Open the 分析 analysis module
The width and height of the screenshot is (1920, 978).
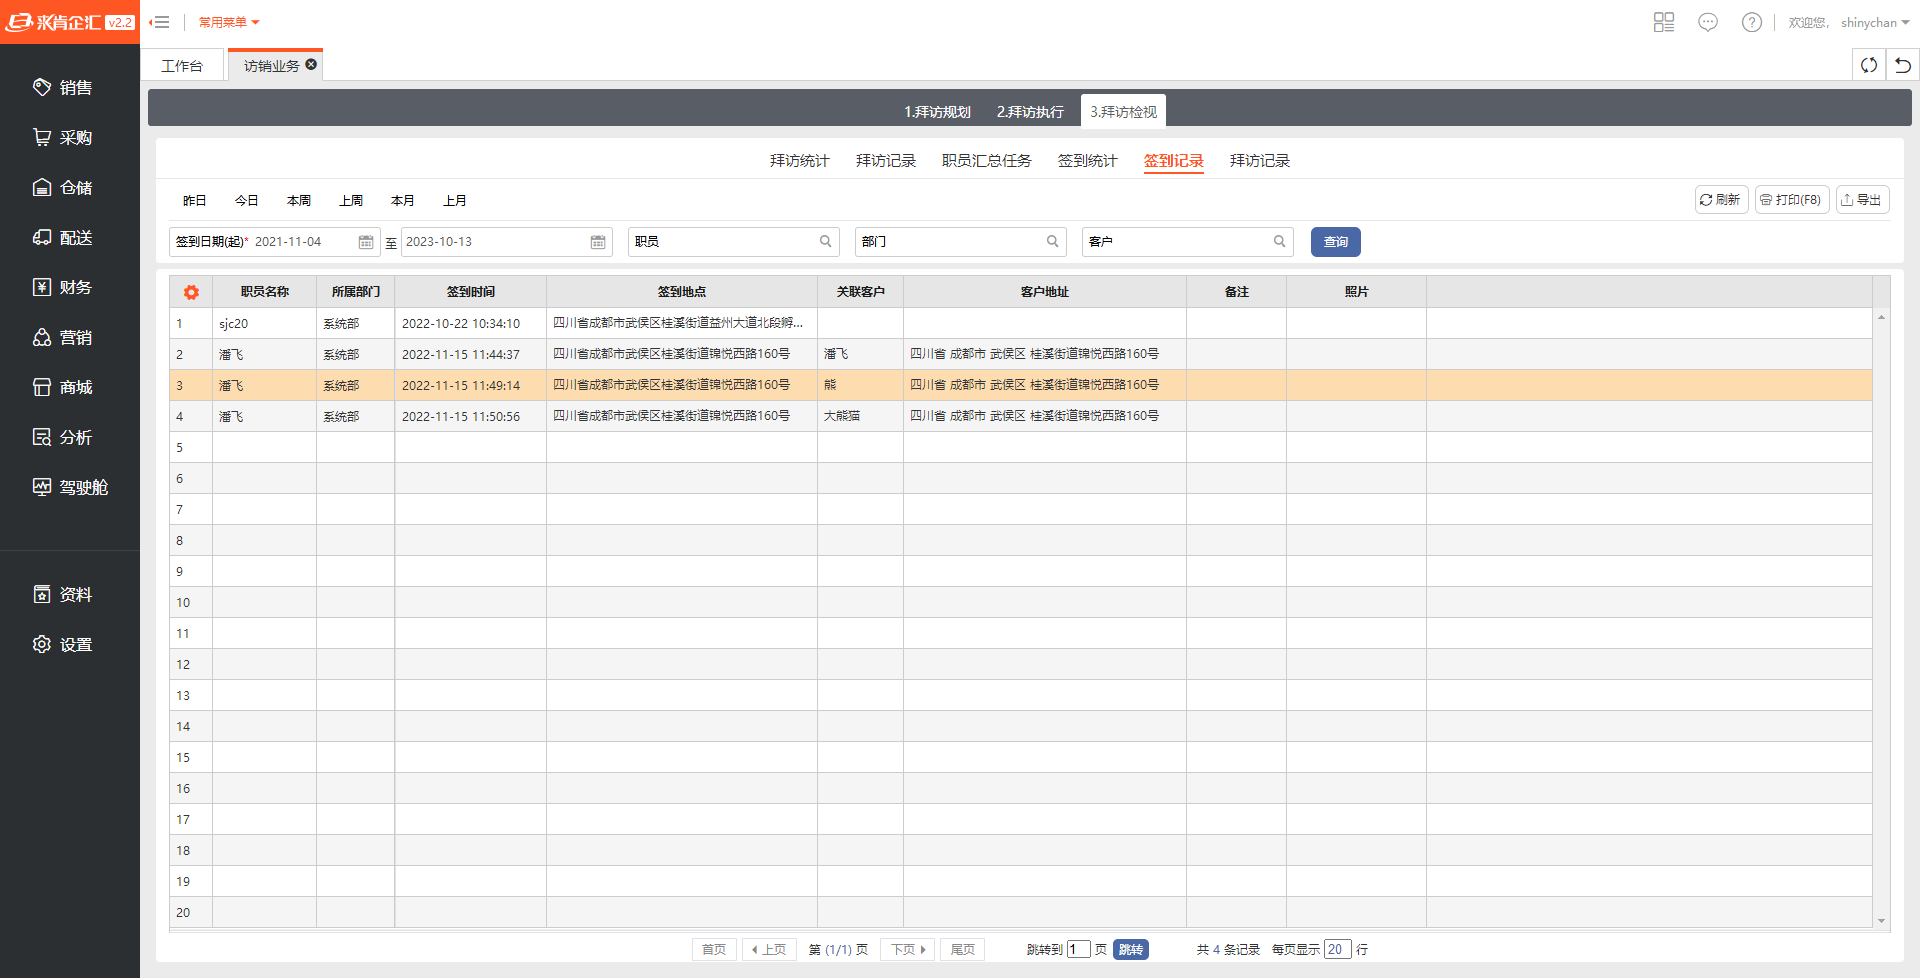point(62,438)
